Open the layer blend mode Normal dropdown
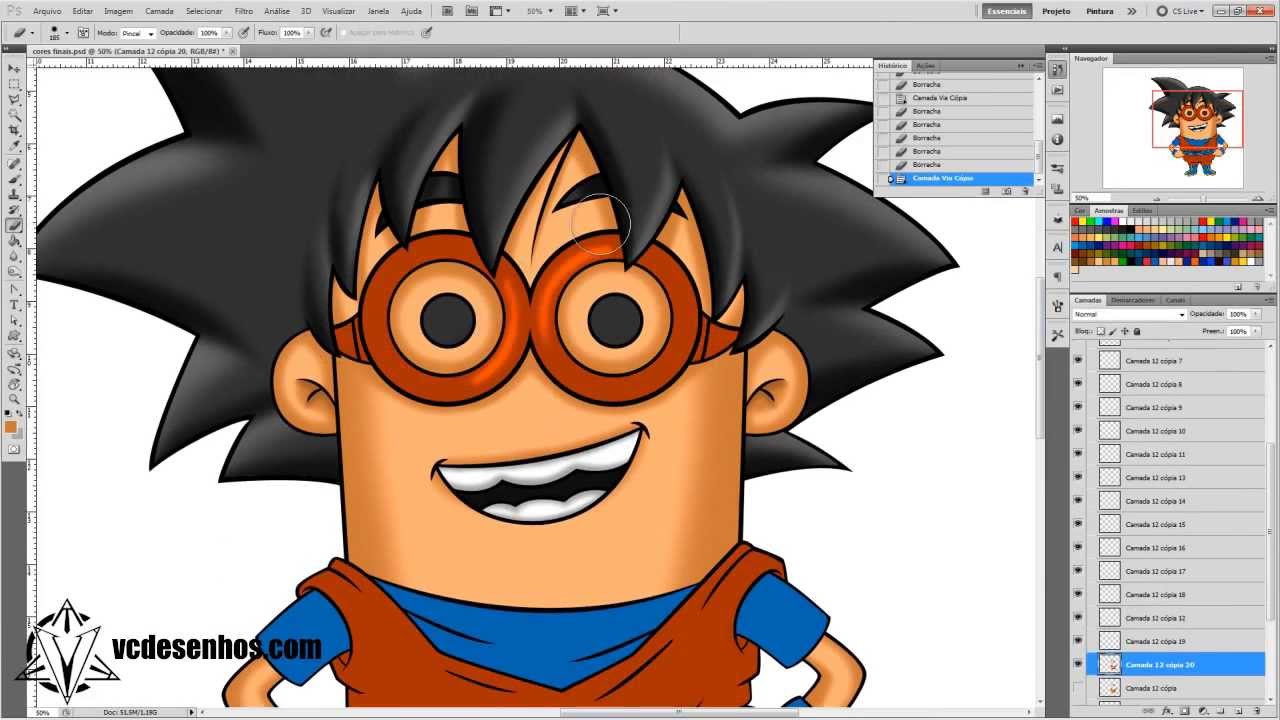Image resolution: width=1280 pixels, height=720 pixels. point(1130,314)
